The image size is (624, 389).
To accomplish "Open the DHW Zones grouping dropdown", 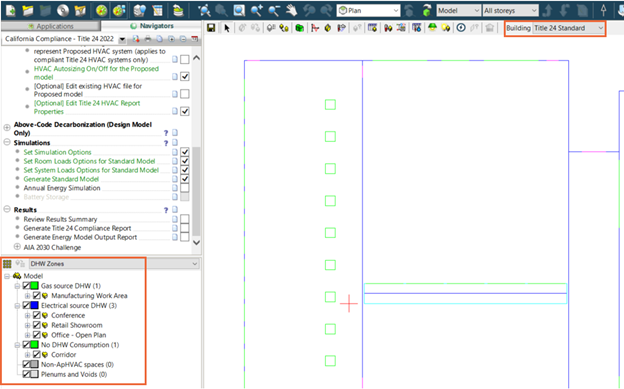I will click(114, 264).
